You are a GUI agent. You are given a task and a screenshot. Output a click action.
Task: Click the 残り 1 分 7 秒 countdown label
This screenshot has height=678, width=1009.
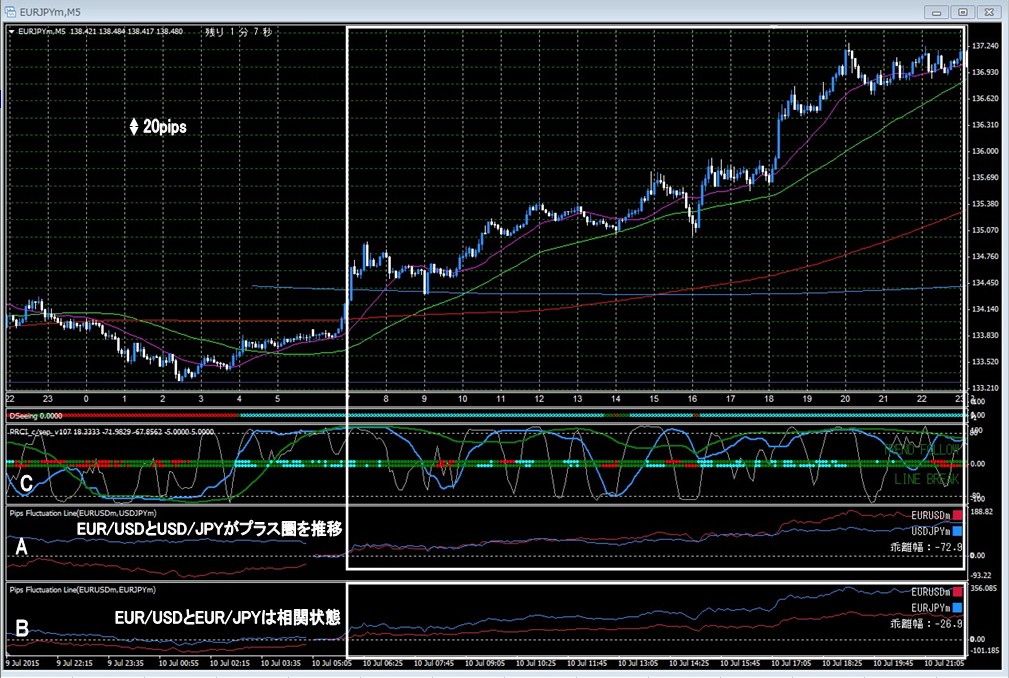[238, 32]
